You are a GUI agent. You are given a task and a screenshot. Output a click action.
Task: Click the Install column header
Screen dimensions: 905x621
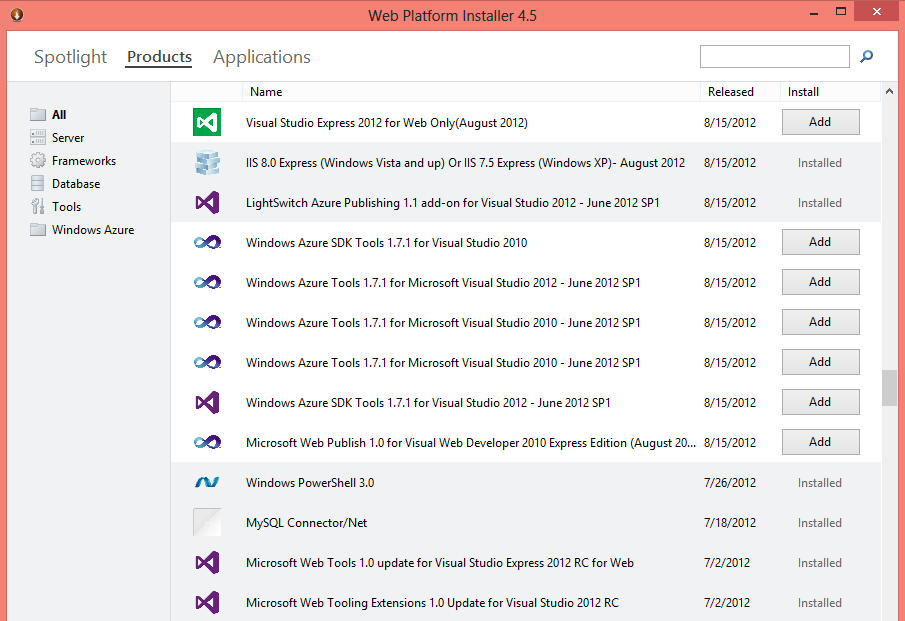pos(830,92)
